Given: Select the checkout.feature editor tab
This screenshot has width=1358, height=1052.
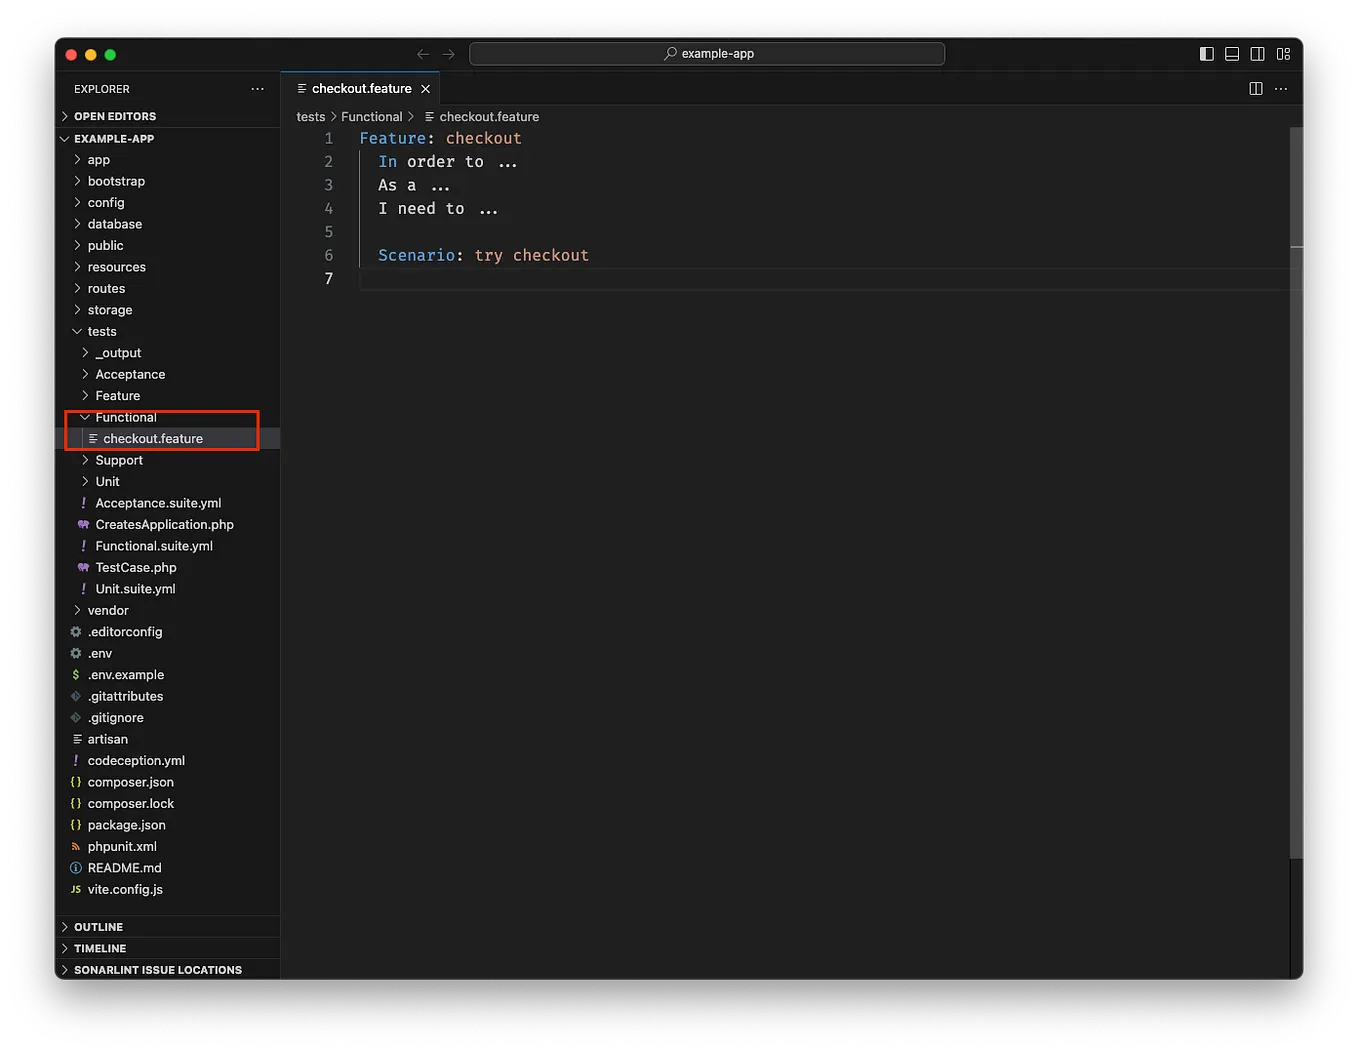Looking at the screenshot, I should [x=361, y=89].
